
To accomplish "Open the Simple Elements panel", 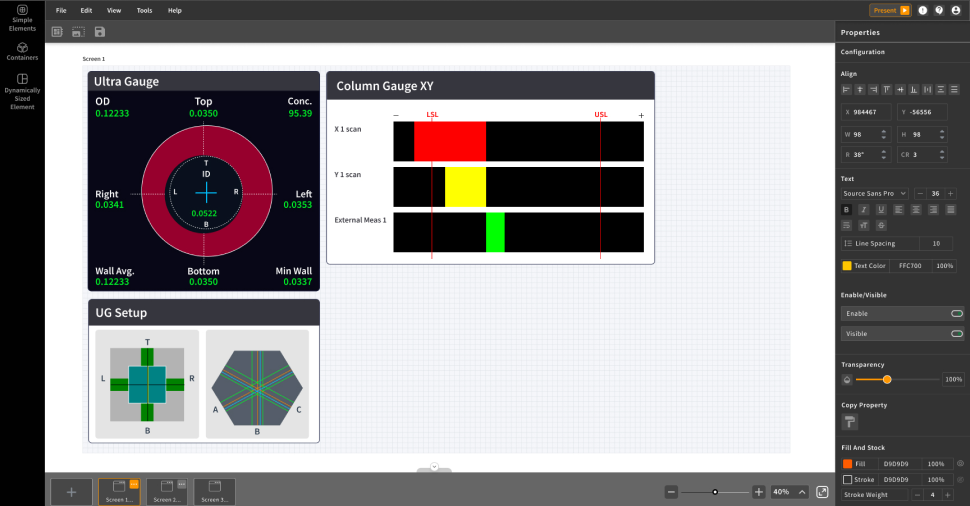I will [22, 18].
